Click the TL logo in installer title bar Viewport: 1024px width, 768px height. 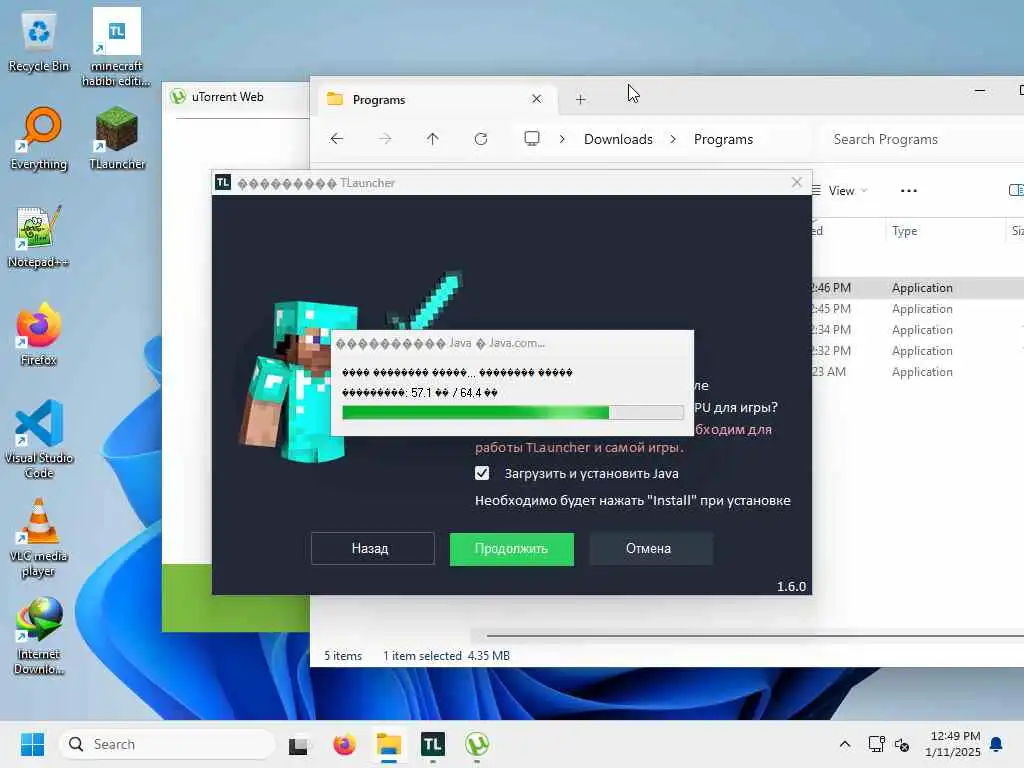coord(223,182)
